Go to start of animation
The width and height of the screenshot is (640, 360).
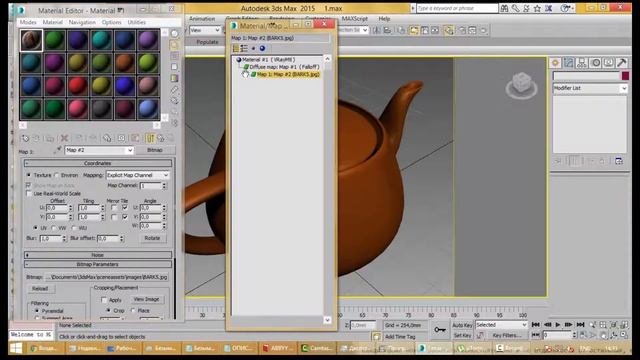pyautogui.click(x=536, y=324)
